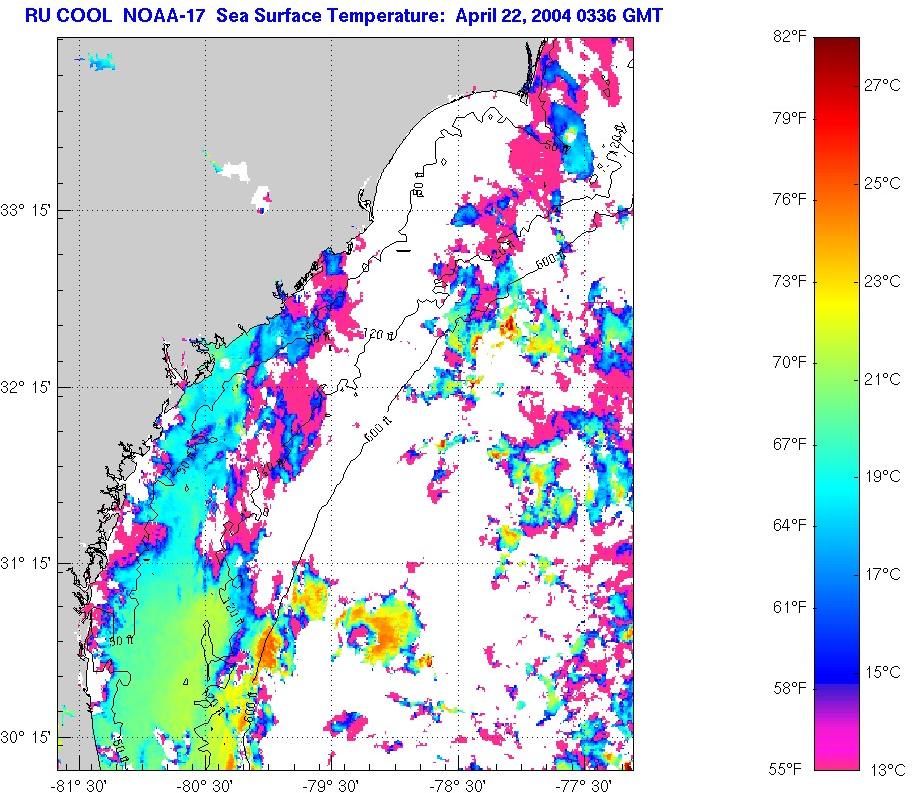Click the 58°F label on the color scale
The height and width of the screenshot is (793, 912).
(x=789, y=688)
